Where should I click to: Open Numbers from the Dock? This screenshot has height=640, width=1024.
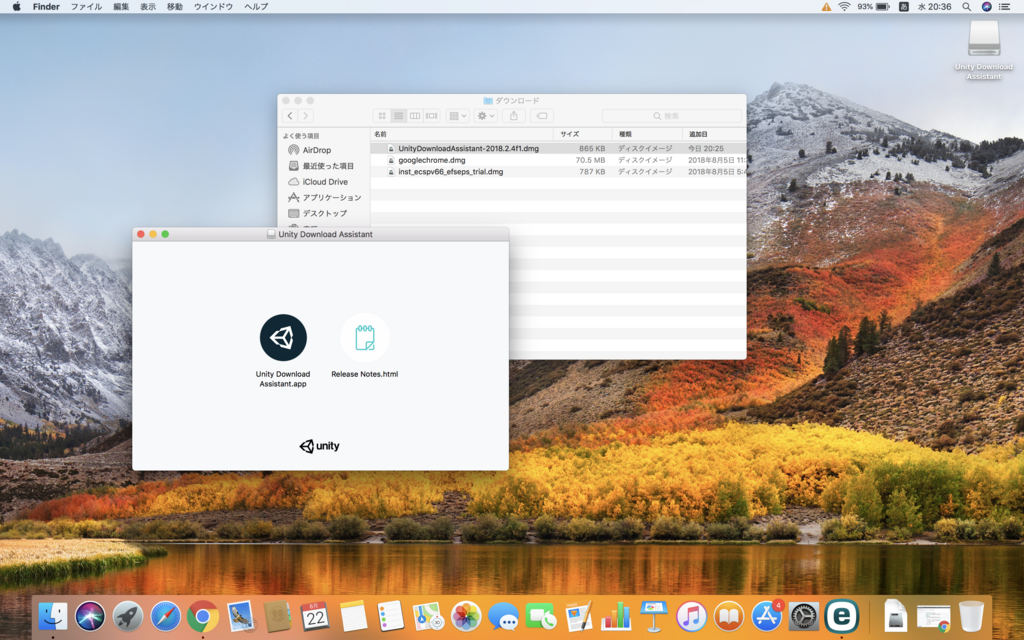tap(616, 616)
